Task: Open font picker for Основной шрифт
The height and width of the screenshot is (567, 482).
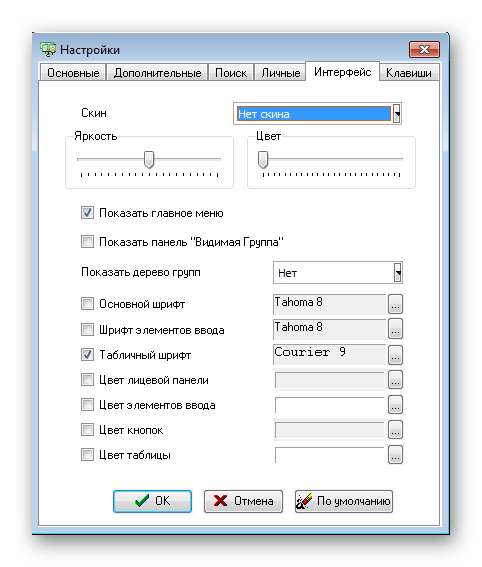Action: pos(395,304)
